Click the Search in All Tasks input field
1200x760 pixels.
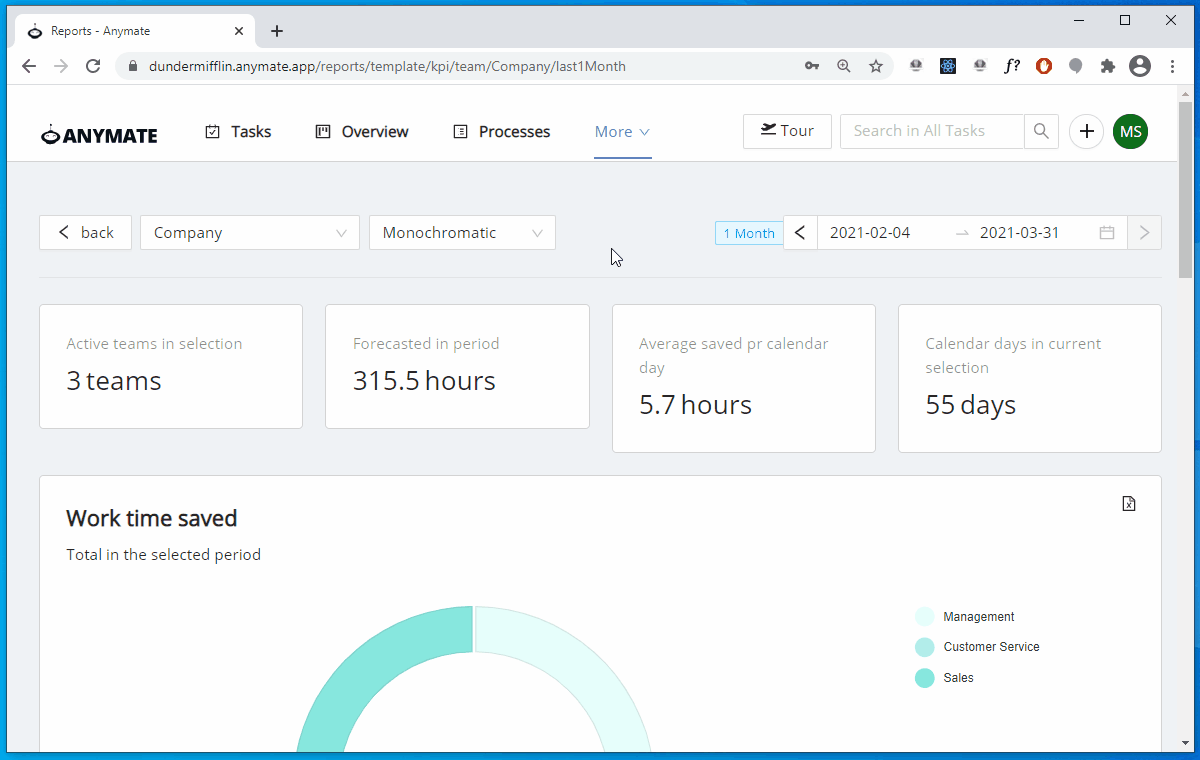pyautogui.click(x=930, y=131)
